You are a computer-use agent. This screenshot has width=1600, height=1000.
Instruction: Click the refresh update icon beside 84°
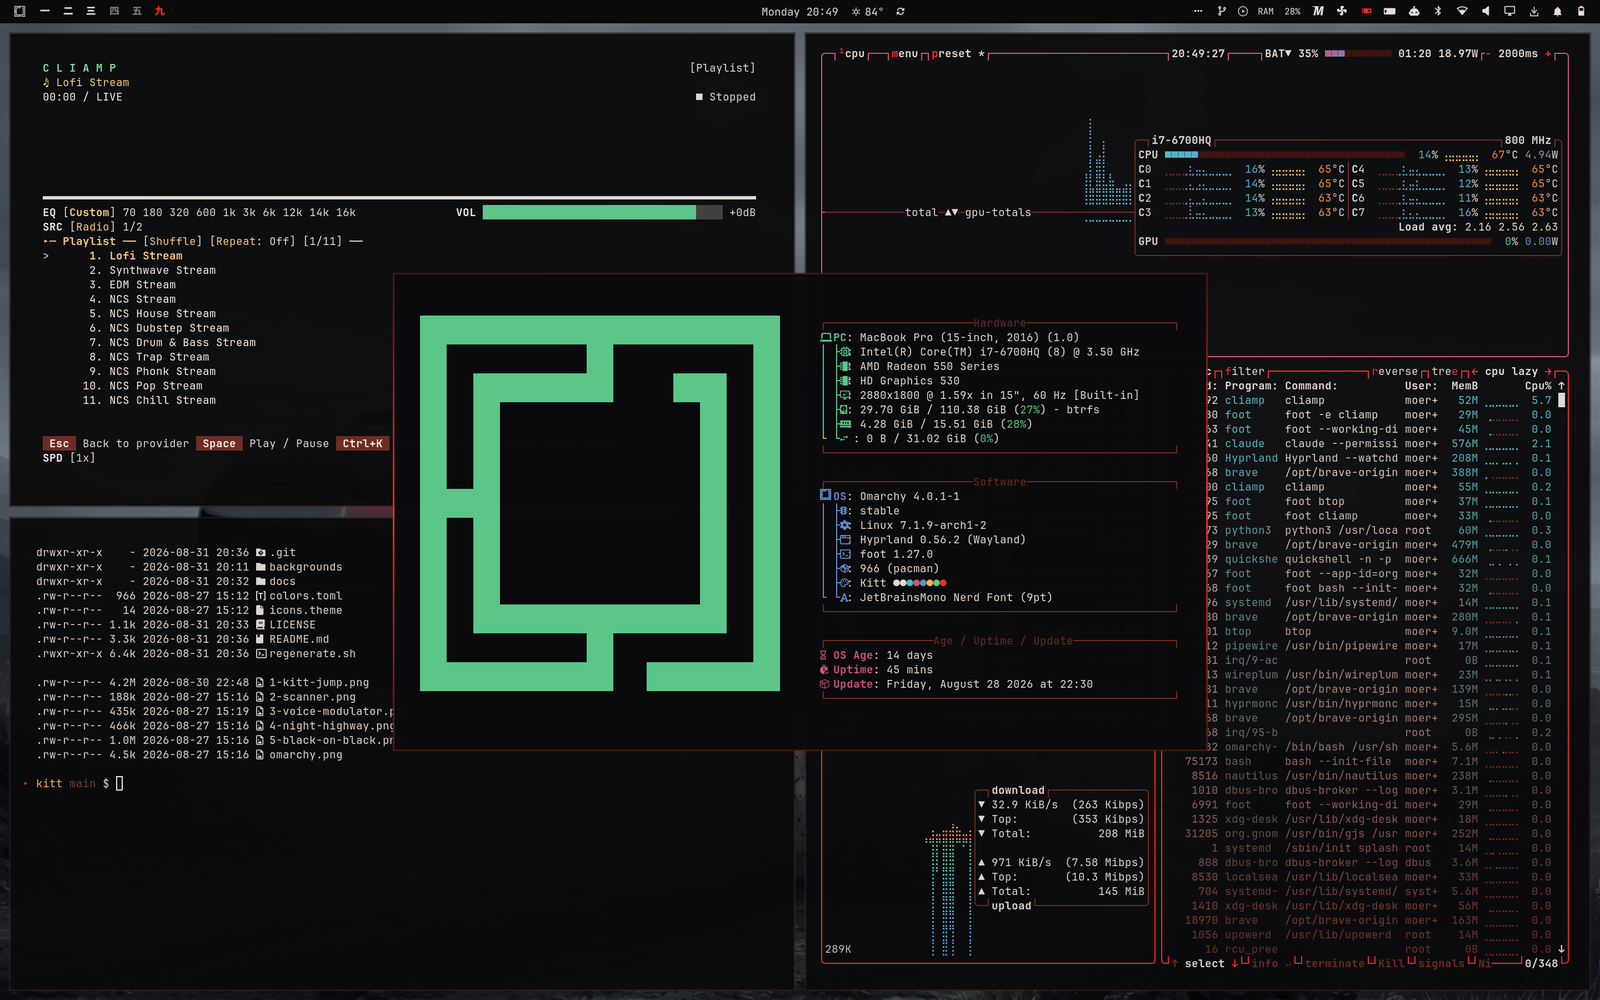900,12
